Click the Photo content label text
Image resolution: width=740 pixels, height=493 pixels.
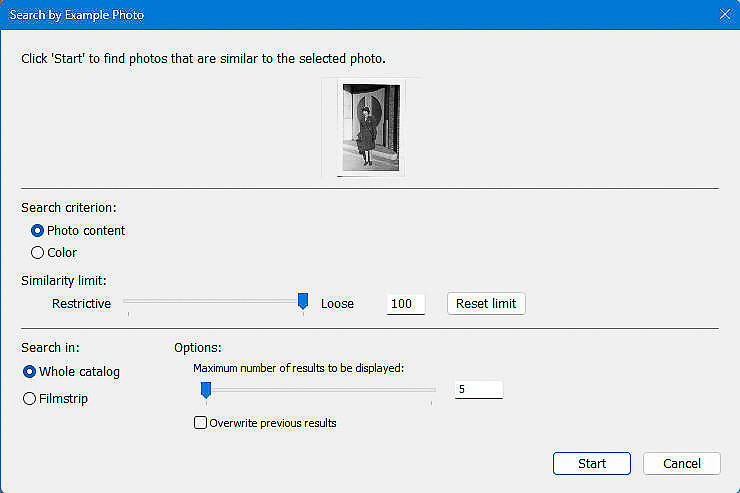86,231
